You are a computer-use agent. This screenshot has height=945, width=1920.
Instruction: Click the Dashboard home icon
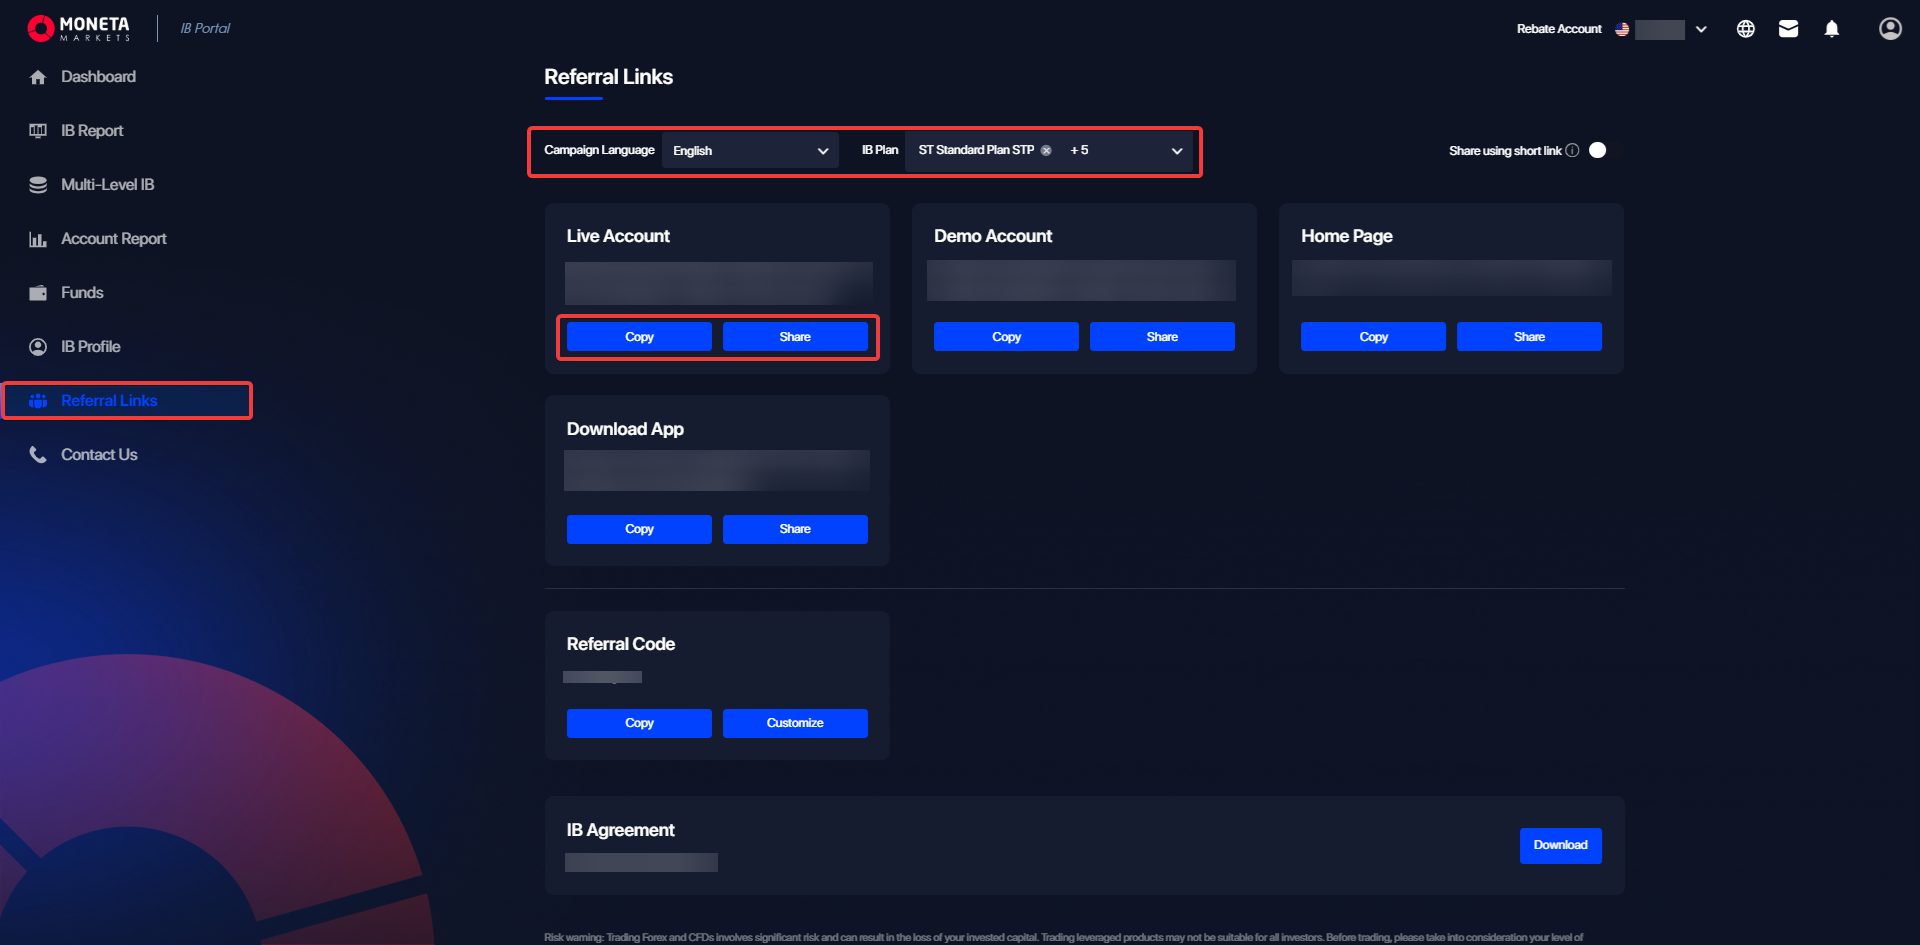coord(38,77)
